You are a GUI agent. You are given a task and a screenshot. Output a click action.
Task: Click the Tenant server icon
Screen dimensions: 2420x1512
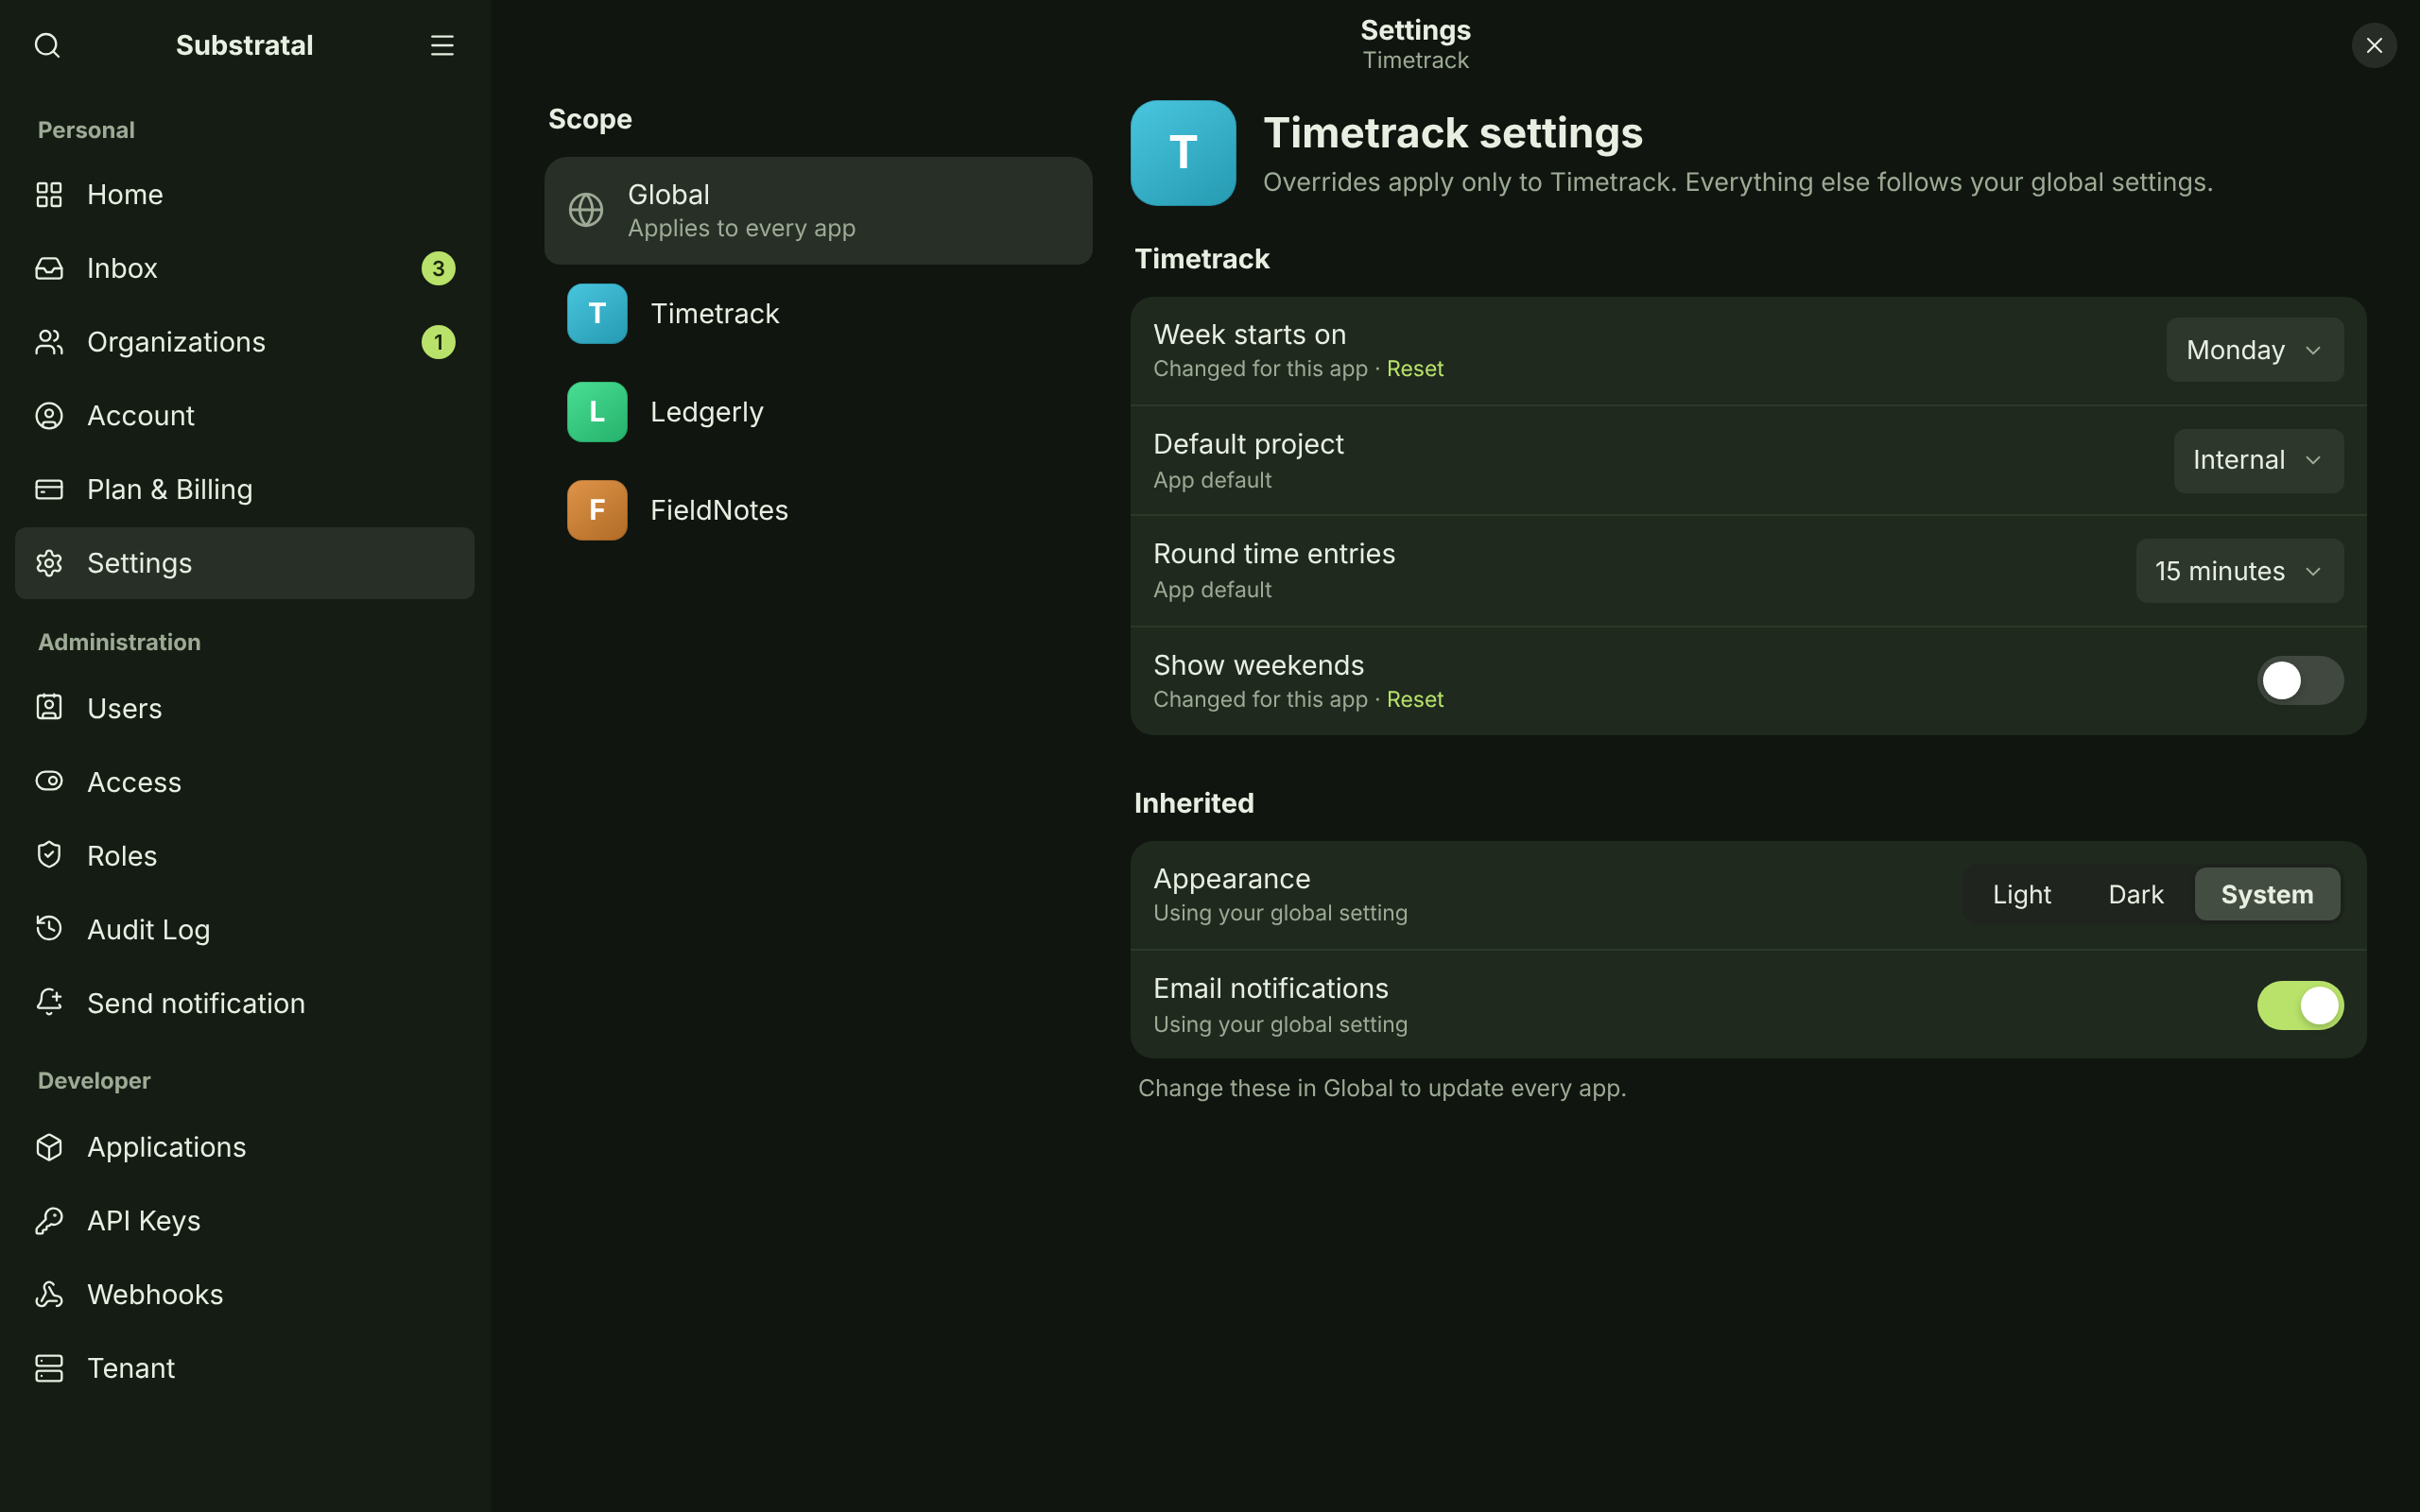pos(49,1368)
